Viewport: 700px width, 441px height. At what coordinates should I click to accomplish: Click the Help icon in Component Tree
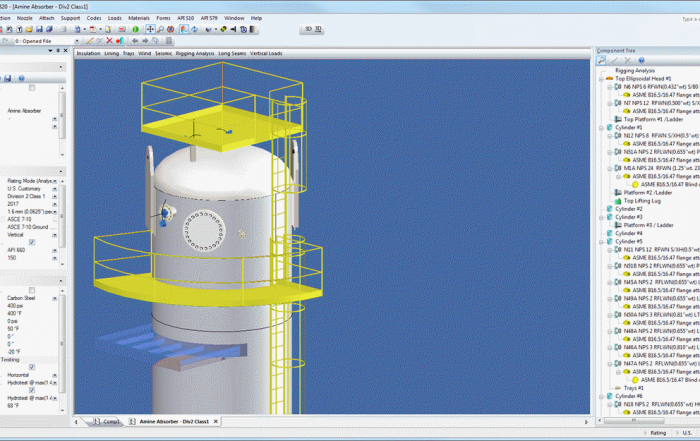[640, 61]
